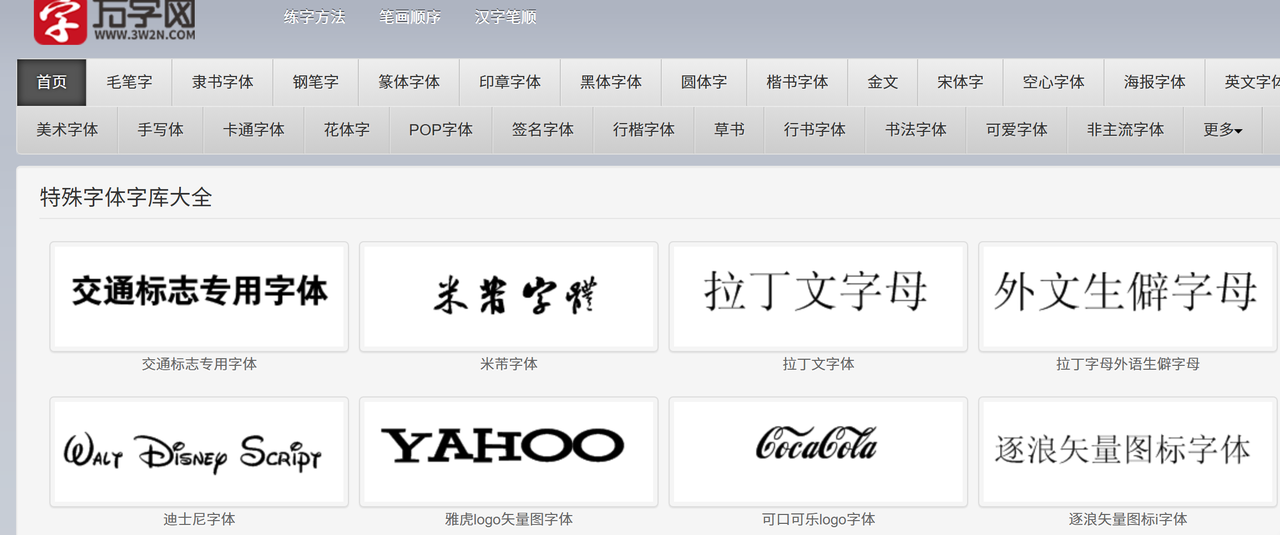
Task: Click the 迪士尼字体 caption link
Action: (199, 519)
